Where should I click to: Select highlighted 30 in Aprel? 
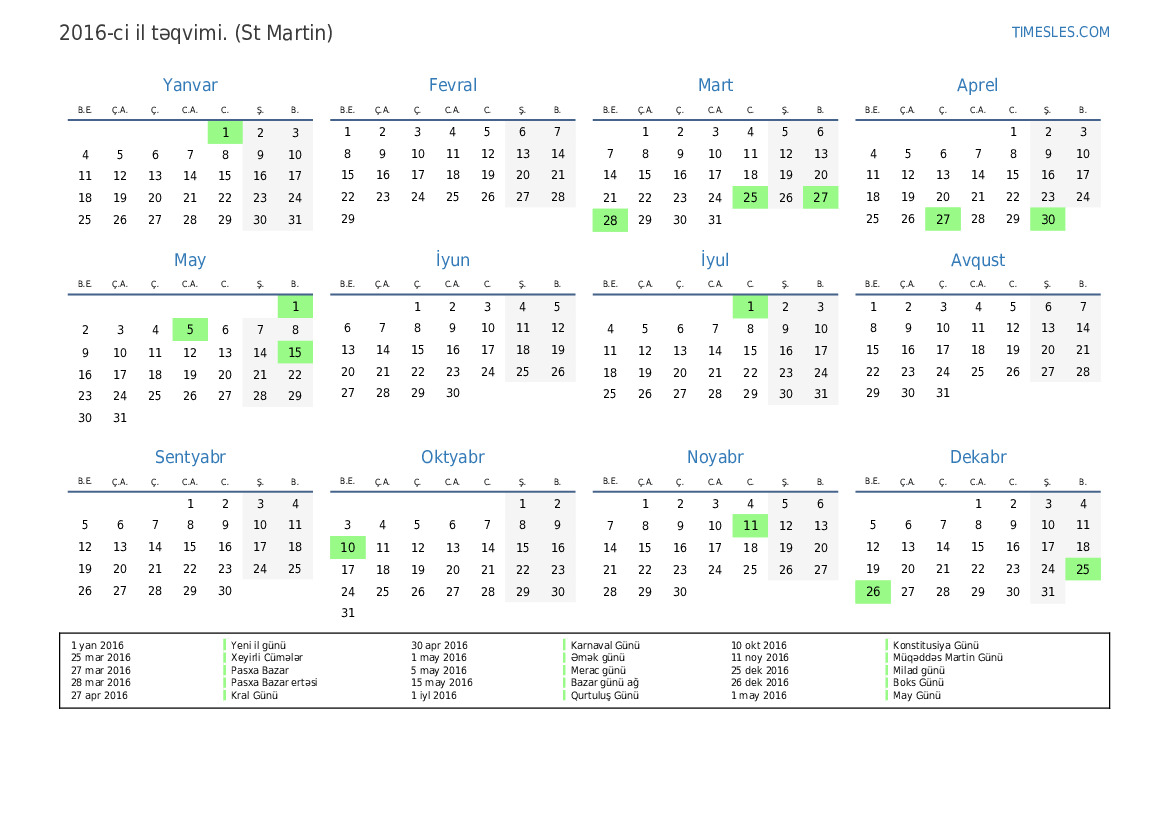click(x=1047, y=220)
